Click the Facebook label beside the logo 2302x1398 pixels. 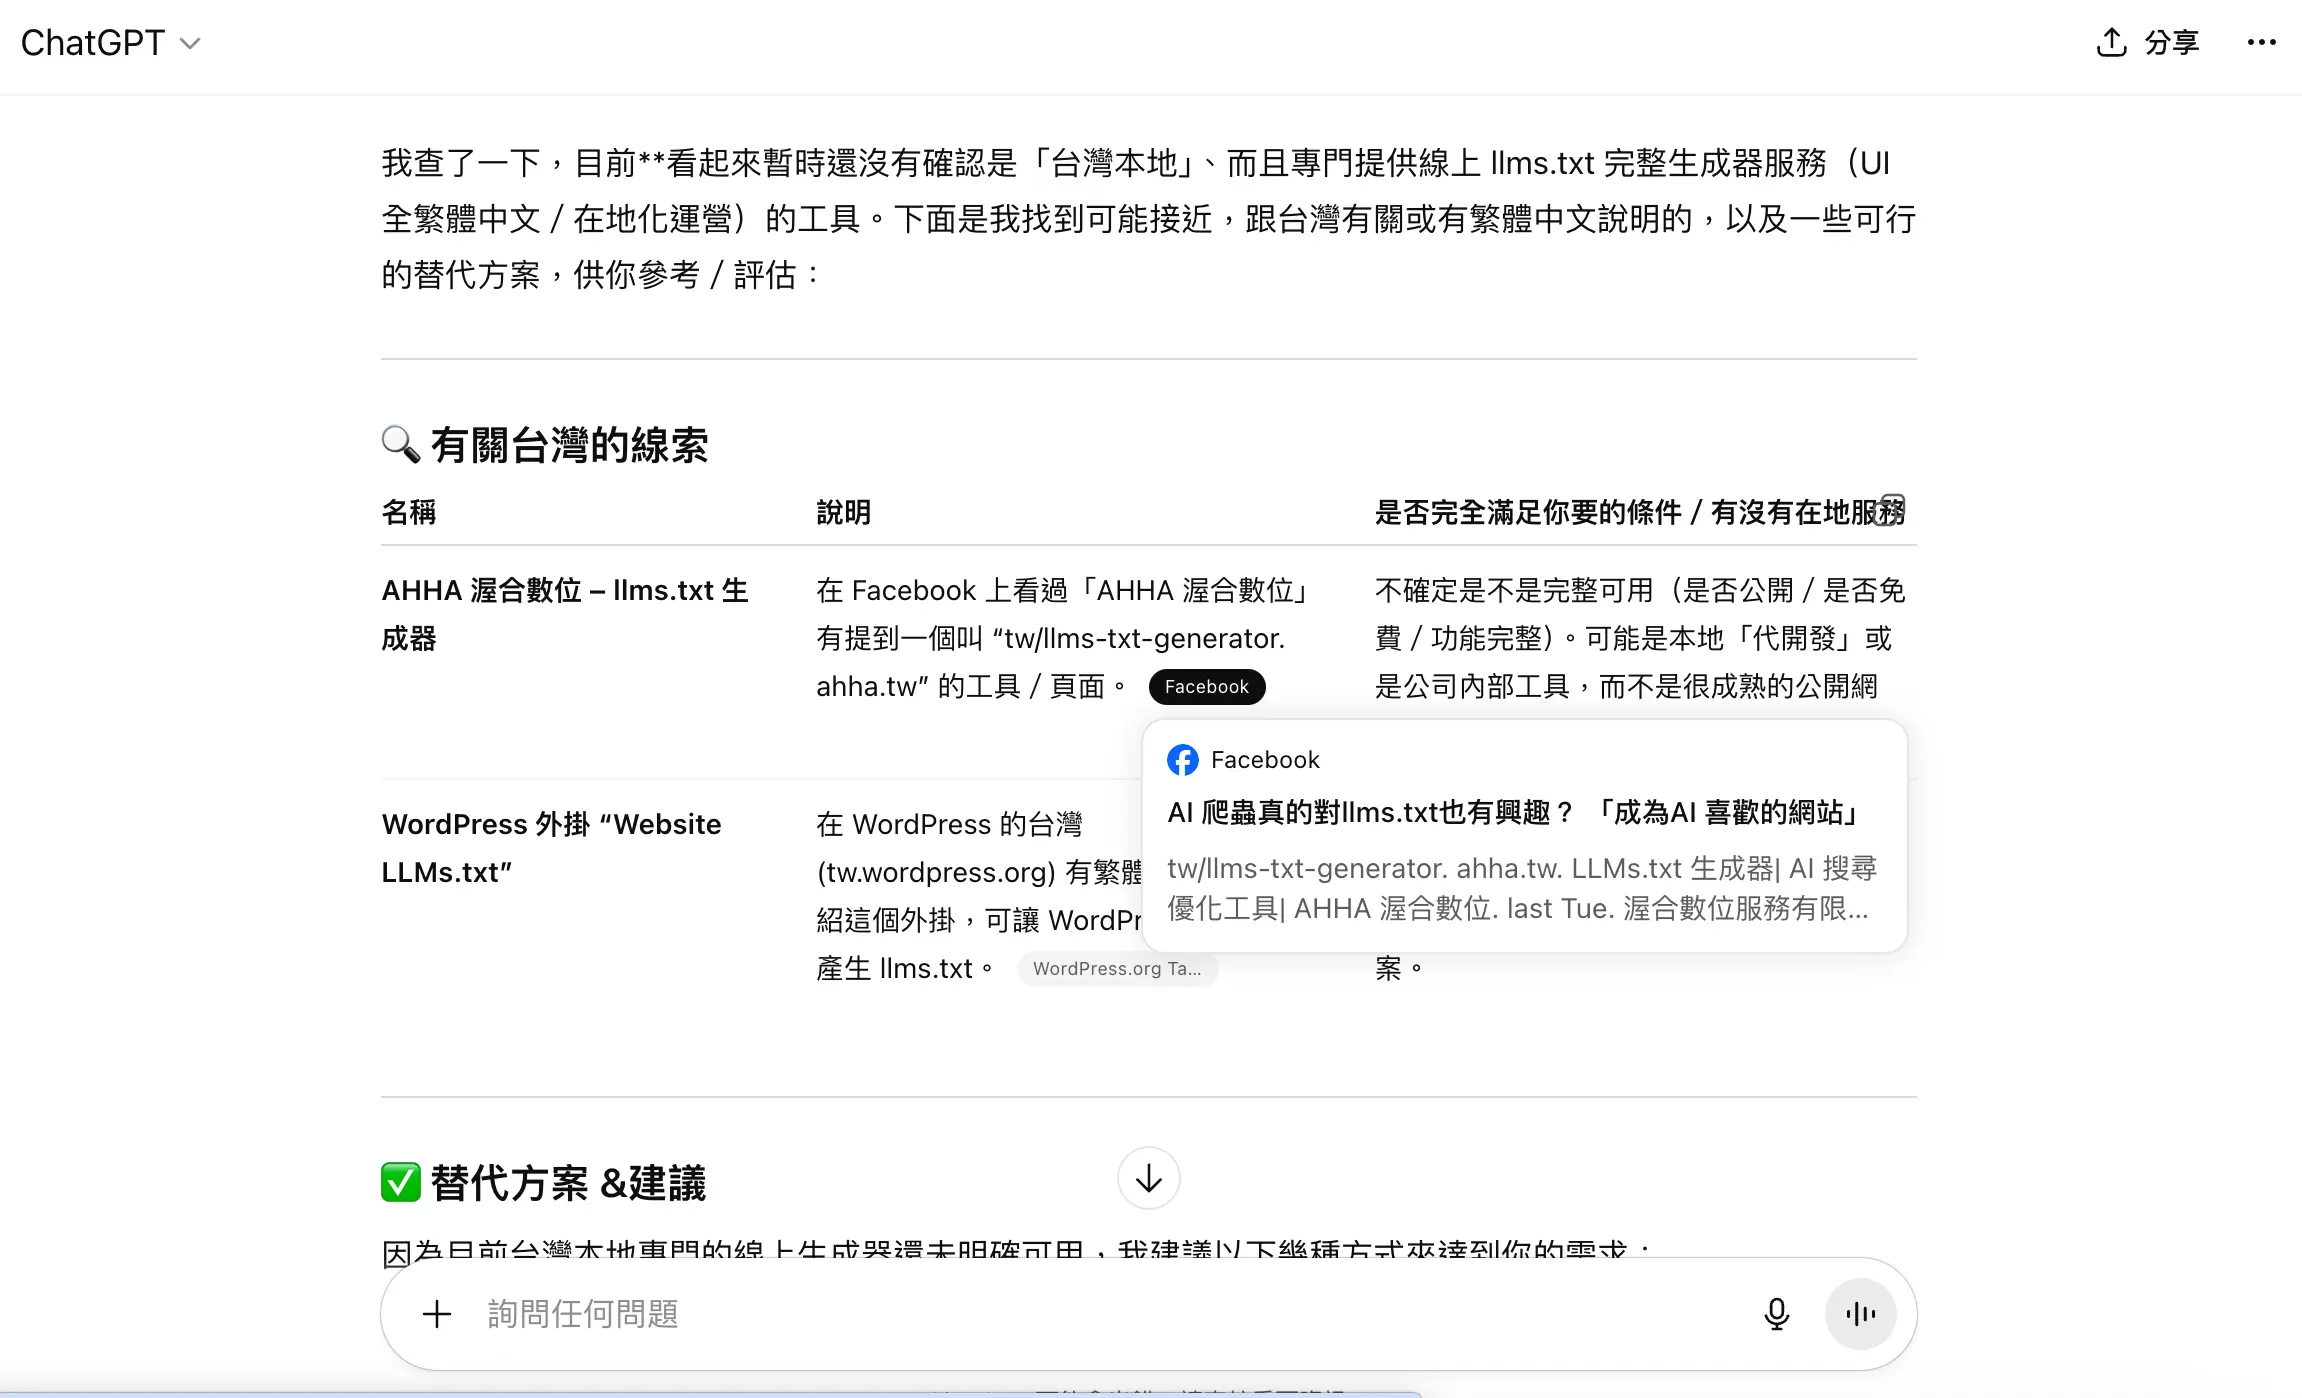[x=1265, y=760]
